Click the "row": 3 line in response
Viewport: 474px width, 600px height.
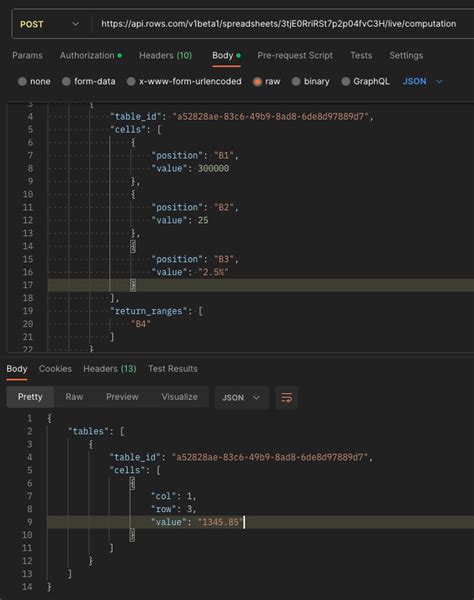coord(174,509)
